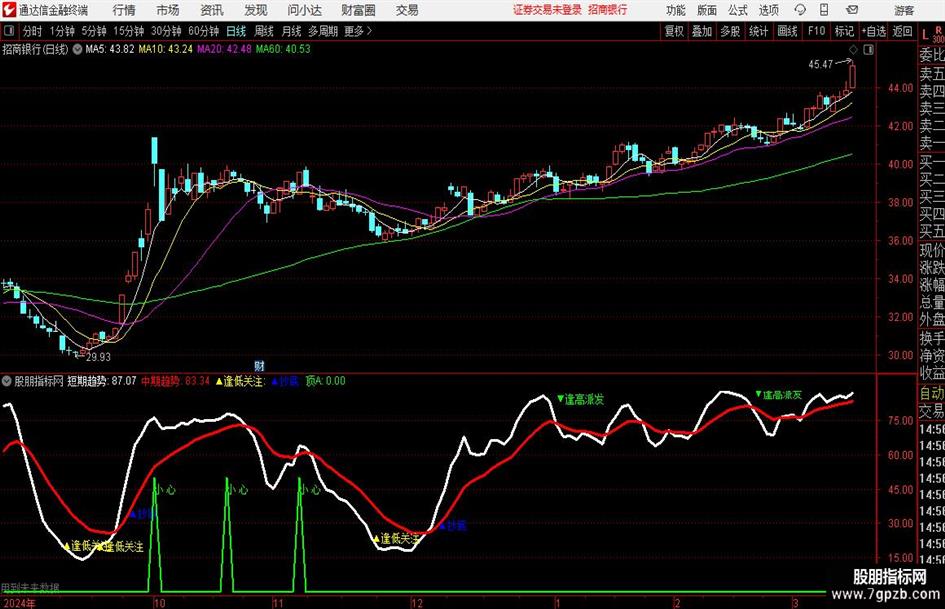Viewport: 945px width, 609px height.
Task: Switch to 周线 weekly tab
Action: point(264,31)
